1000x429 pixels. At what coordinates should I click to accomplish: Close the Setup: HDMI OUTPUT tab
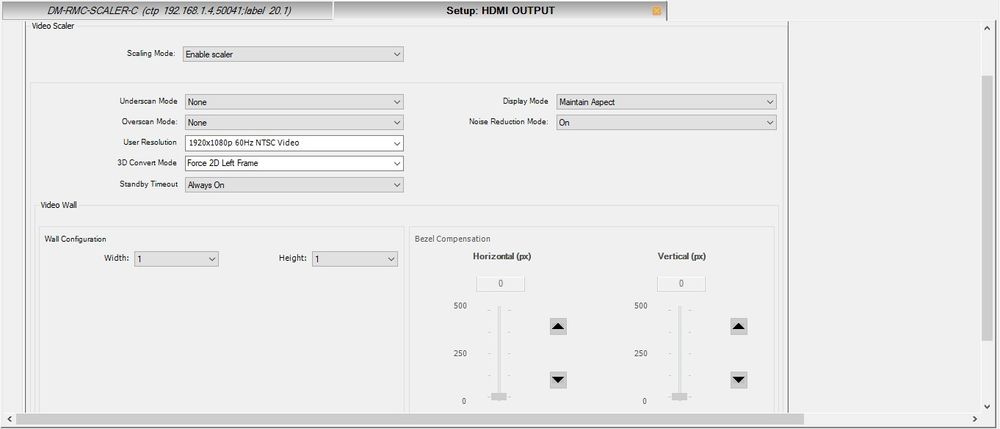[657, 11]
